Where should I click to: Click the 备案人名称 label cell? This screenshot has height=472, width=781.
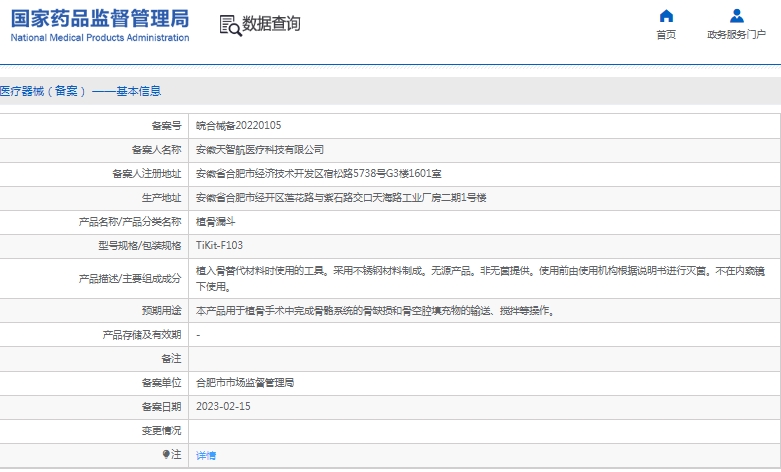[156, 149]
